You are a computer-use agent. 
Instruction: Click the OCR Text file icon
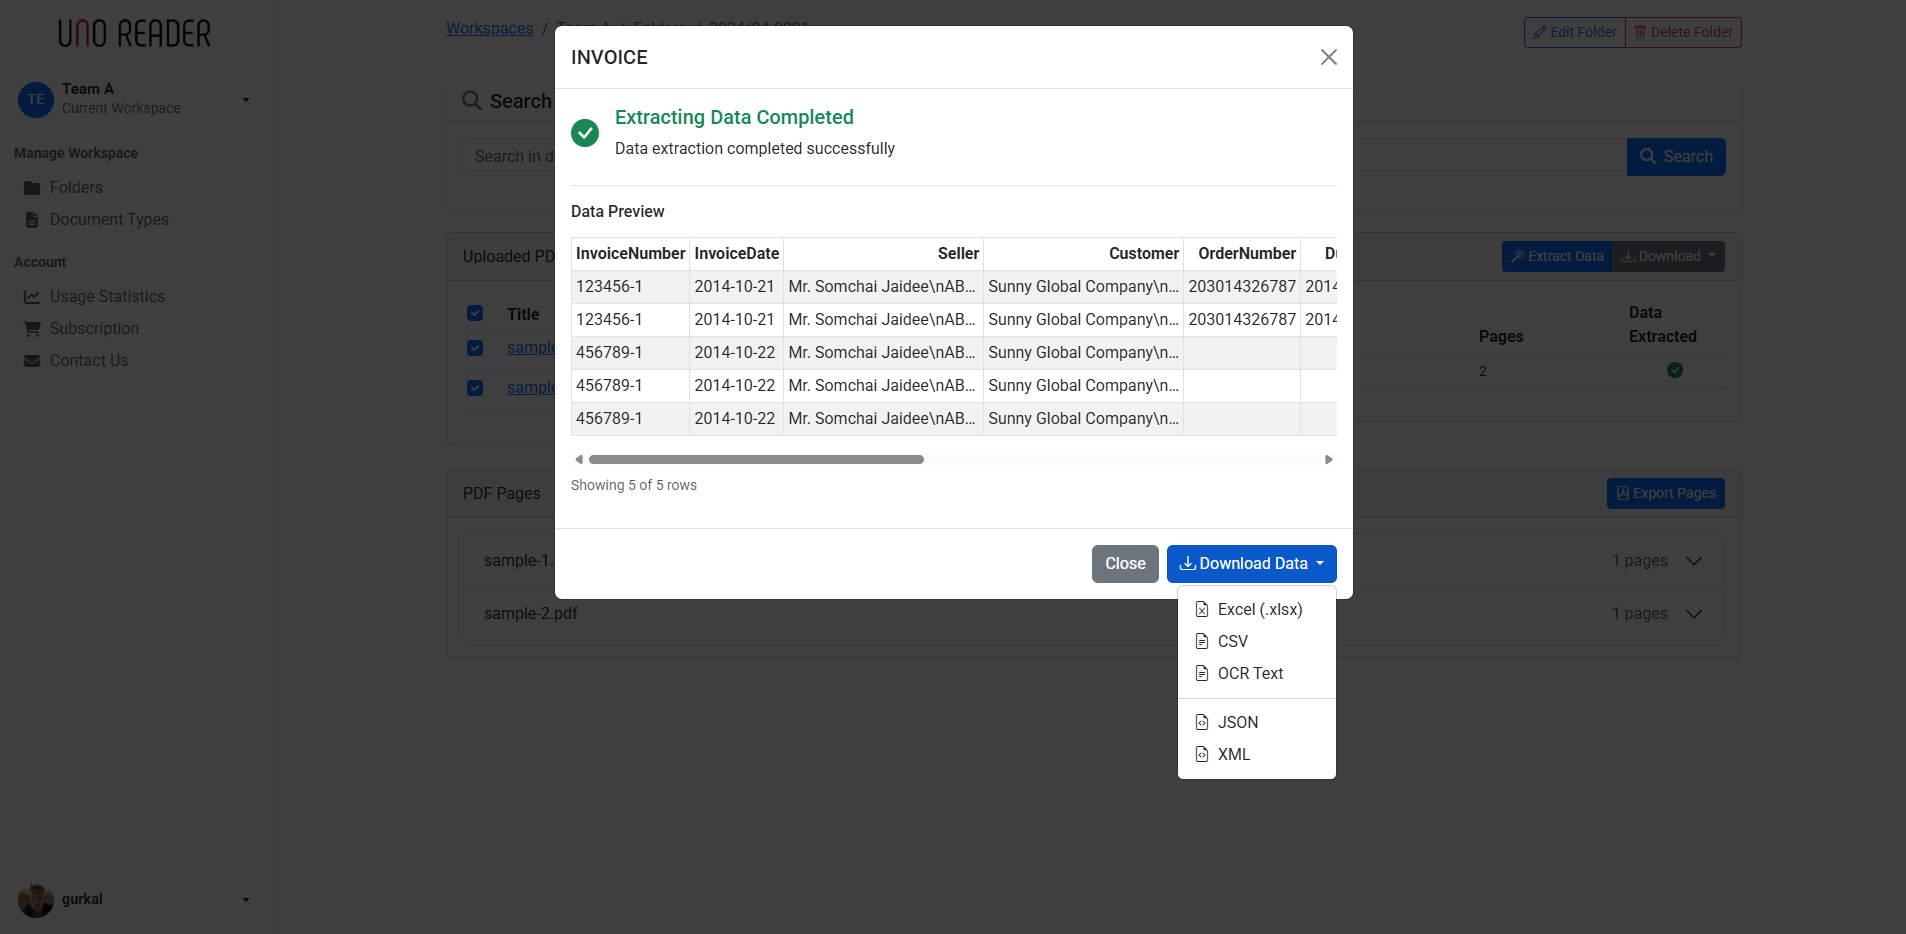[x=1202, y=673]
